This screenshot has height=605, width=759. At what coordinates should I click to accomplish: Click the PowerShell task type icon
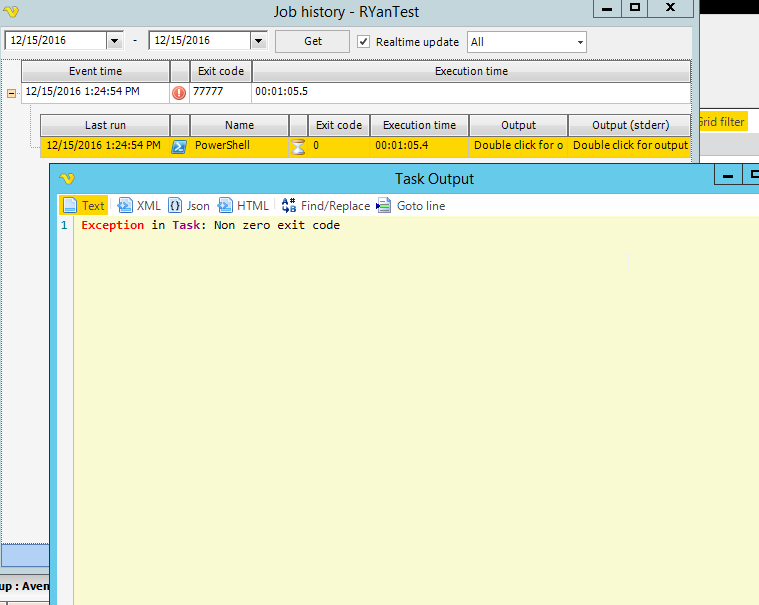[x=179, y=146]
